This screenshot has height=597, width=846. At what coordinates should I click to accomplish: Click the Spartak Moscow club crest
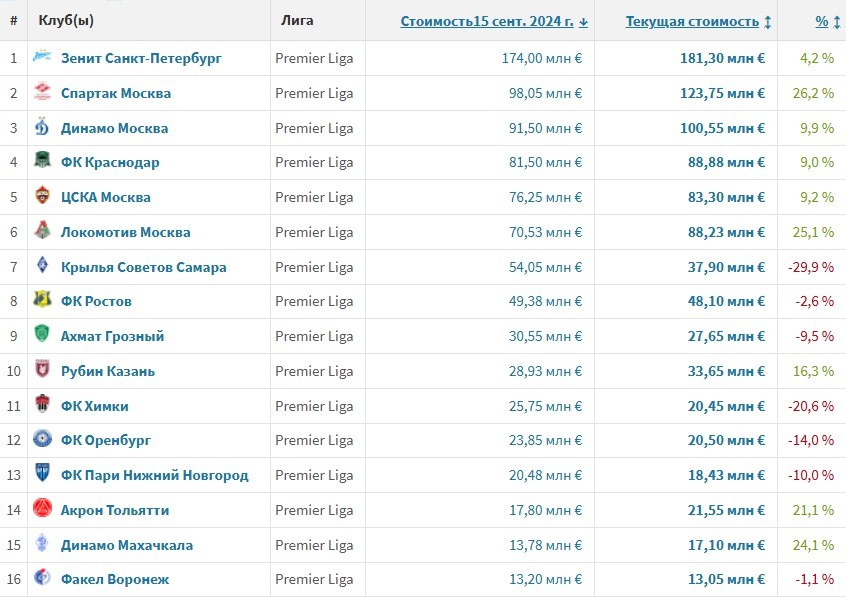[42, 91]
